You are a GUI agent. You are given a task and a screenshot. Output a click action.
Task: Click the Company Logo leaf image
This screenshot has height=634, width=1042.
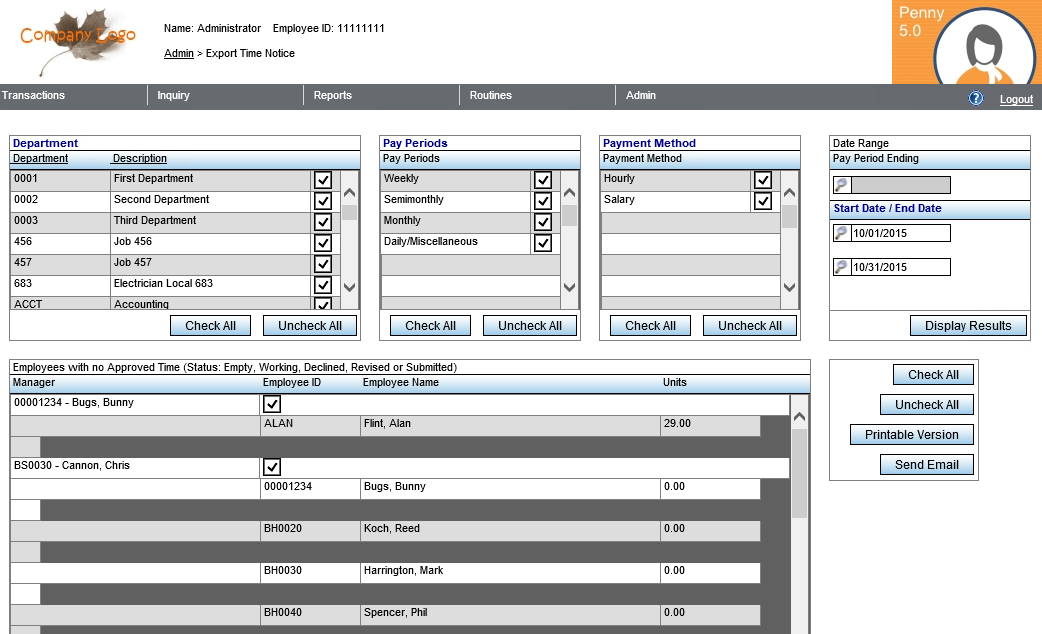tap(78, 40)
